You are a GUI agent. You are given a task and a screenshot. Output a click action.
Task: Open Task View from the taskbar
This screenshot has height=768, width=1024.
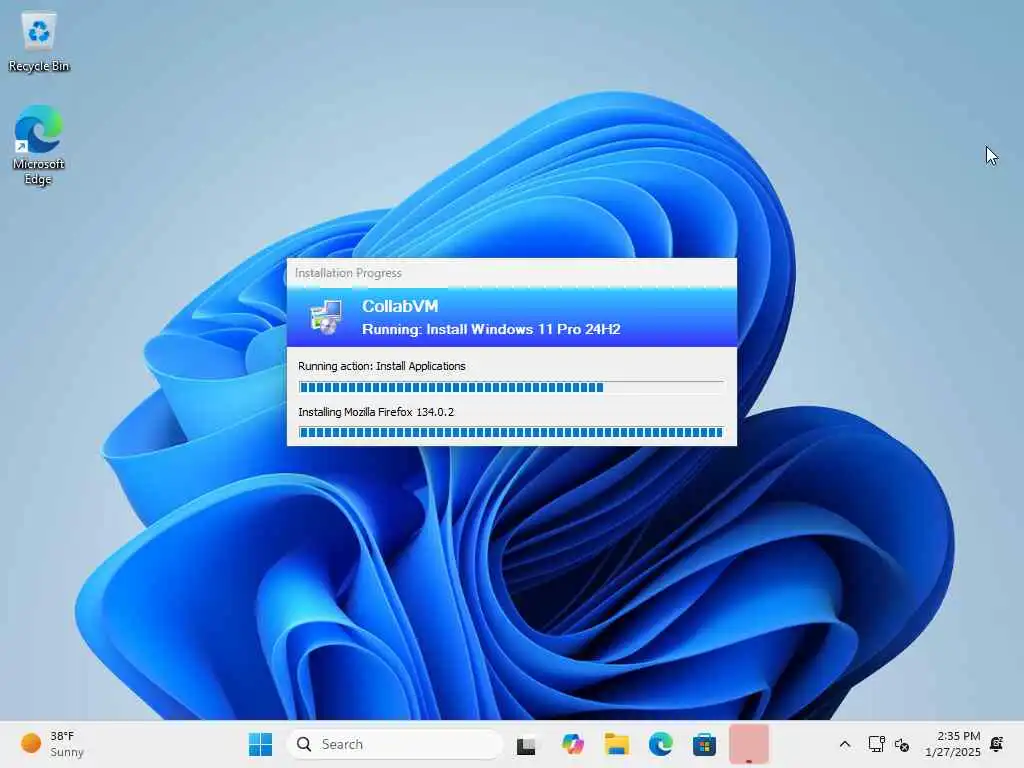point(526,744)
